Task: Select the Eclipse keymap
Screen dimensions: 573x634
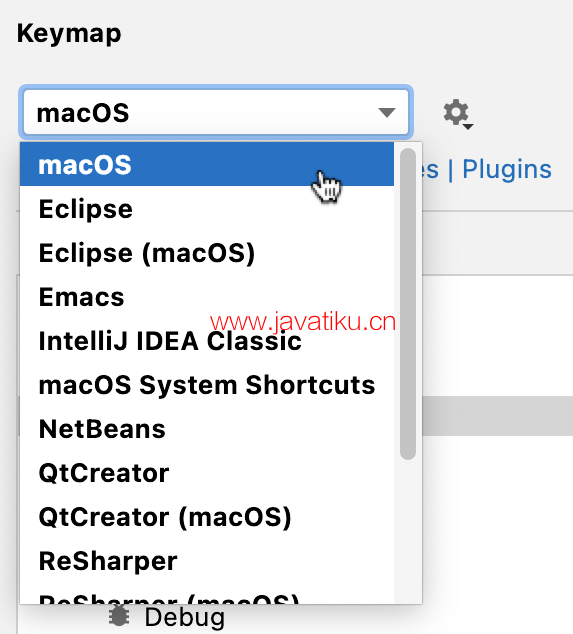Action: [207, 209]
